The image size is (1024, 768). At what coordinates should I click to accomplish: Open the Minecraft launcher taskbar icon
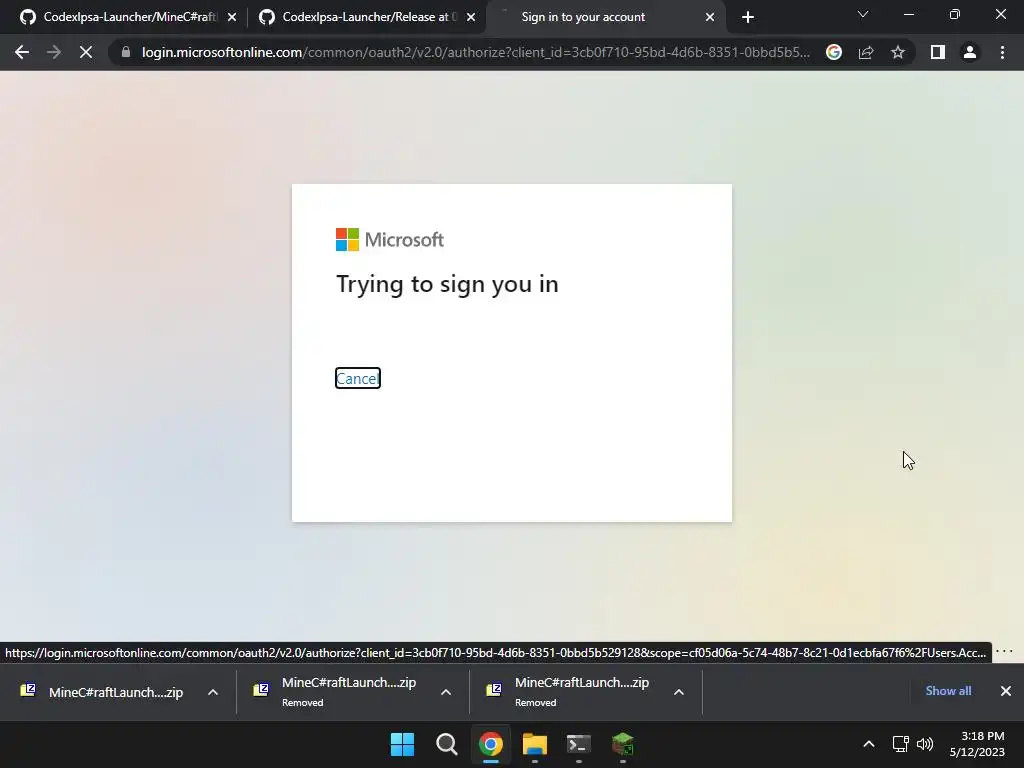[622, 744]
